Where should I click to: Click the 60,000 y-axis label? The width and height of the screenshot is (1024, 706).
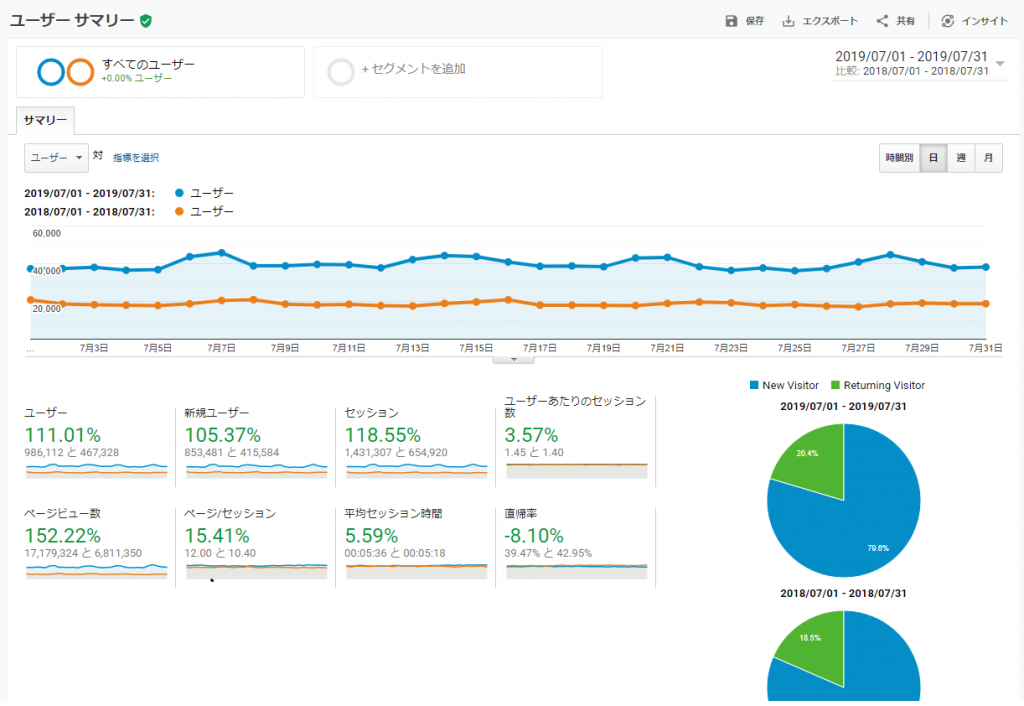coord(46,234)
